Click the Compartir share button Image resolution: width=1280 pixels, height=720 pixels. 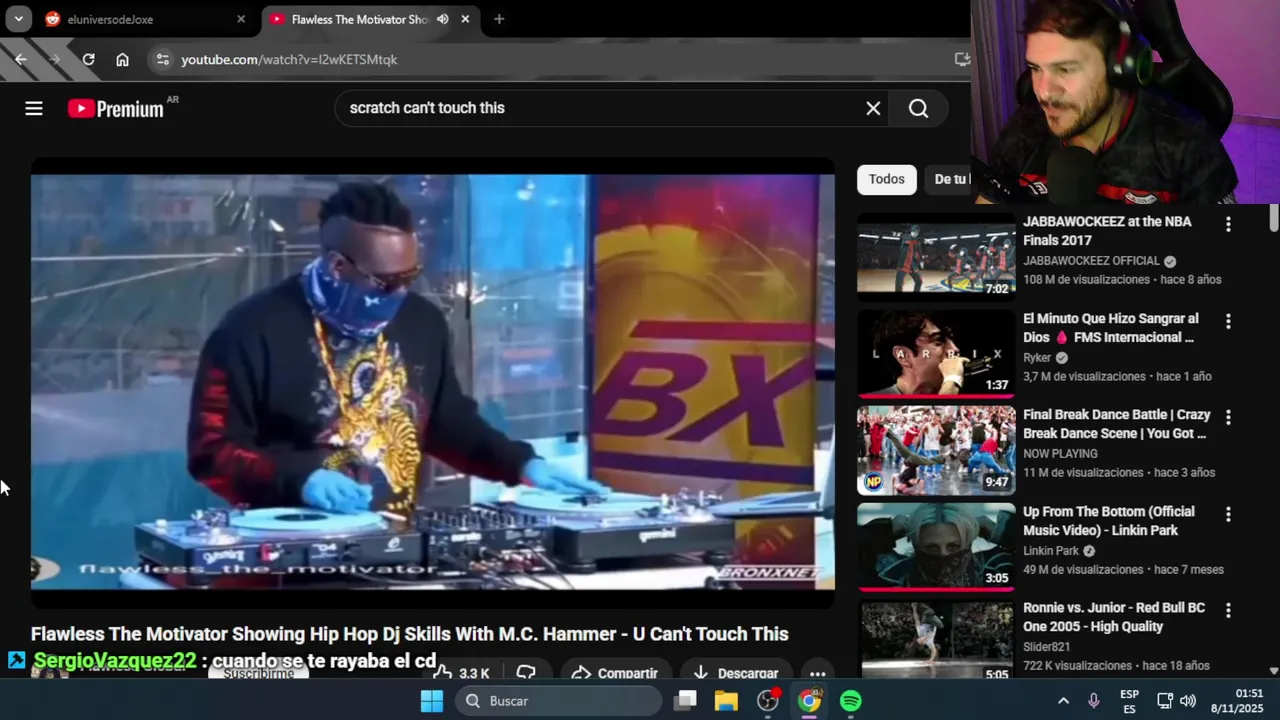tap(614, 672)
